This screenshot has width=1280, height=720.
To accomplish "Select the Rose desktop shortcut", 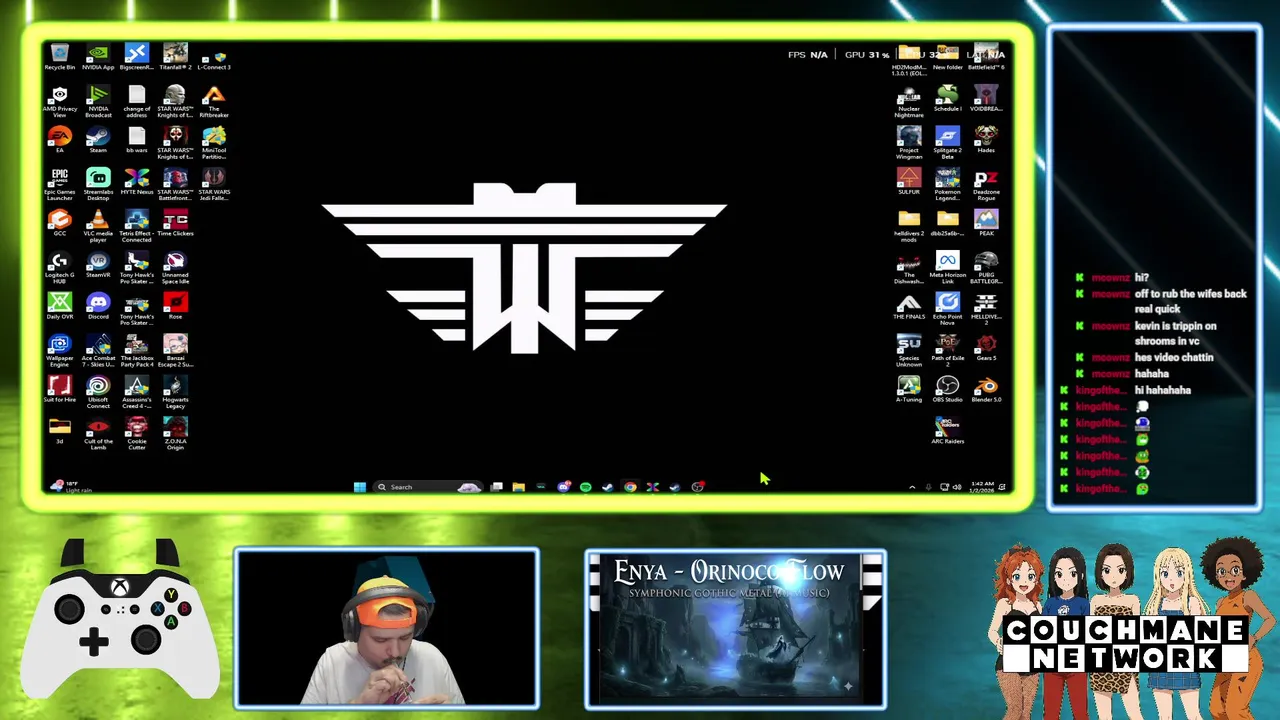I will coord(175,306).
